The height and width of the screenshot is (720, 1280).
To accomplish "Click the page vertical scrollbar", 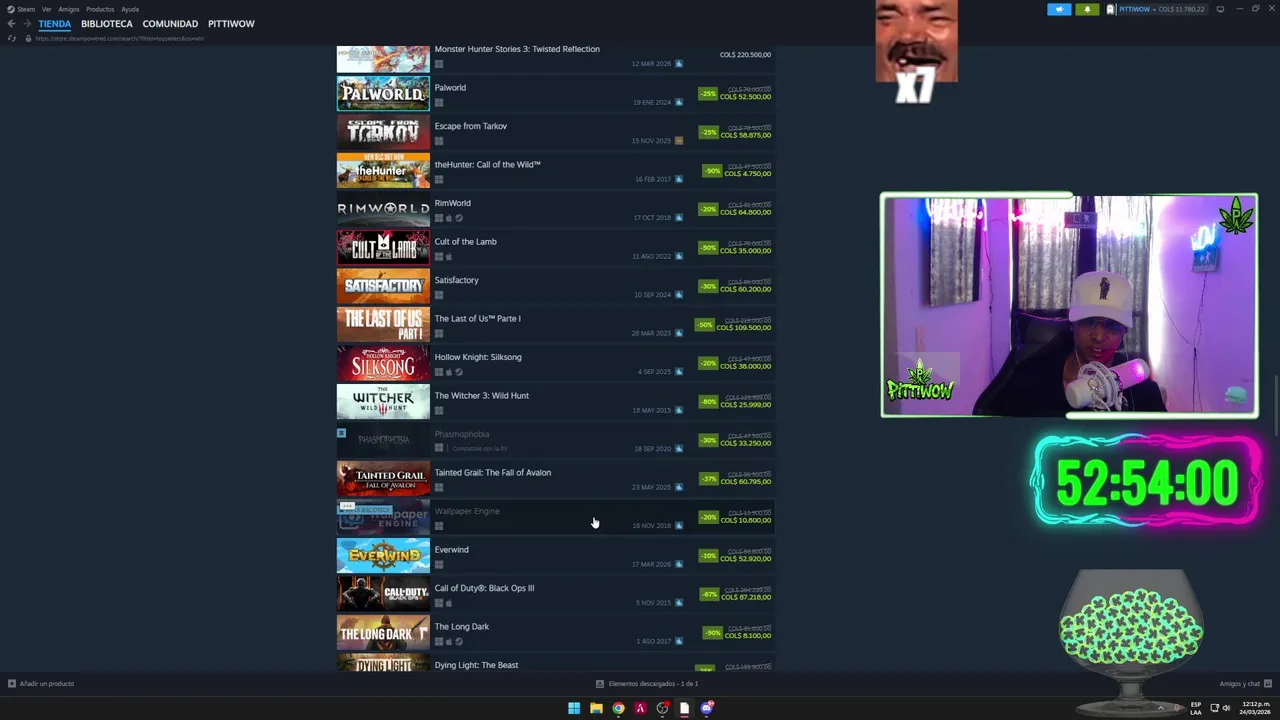I will [x=1276, y=405].
